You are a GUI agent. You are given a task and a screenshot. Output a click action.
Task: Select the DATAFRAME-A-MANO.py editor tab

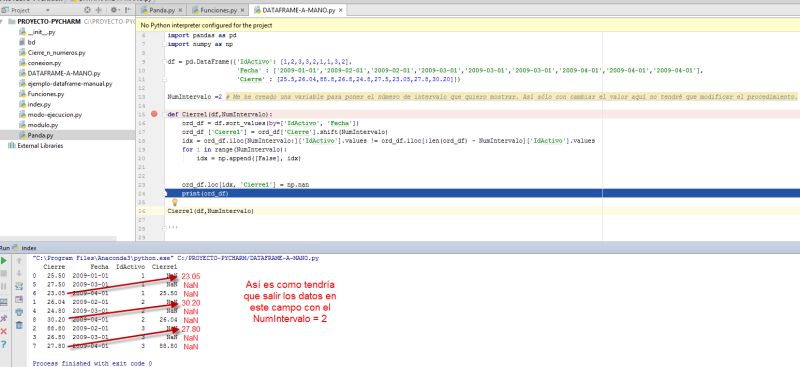[x=299, y=10]
